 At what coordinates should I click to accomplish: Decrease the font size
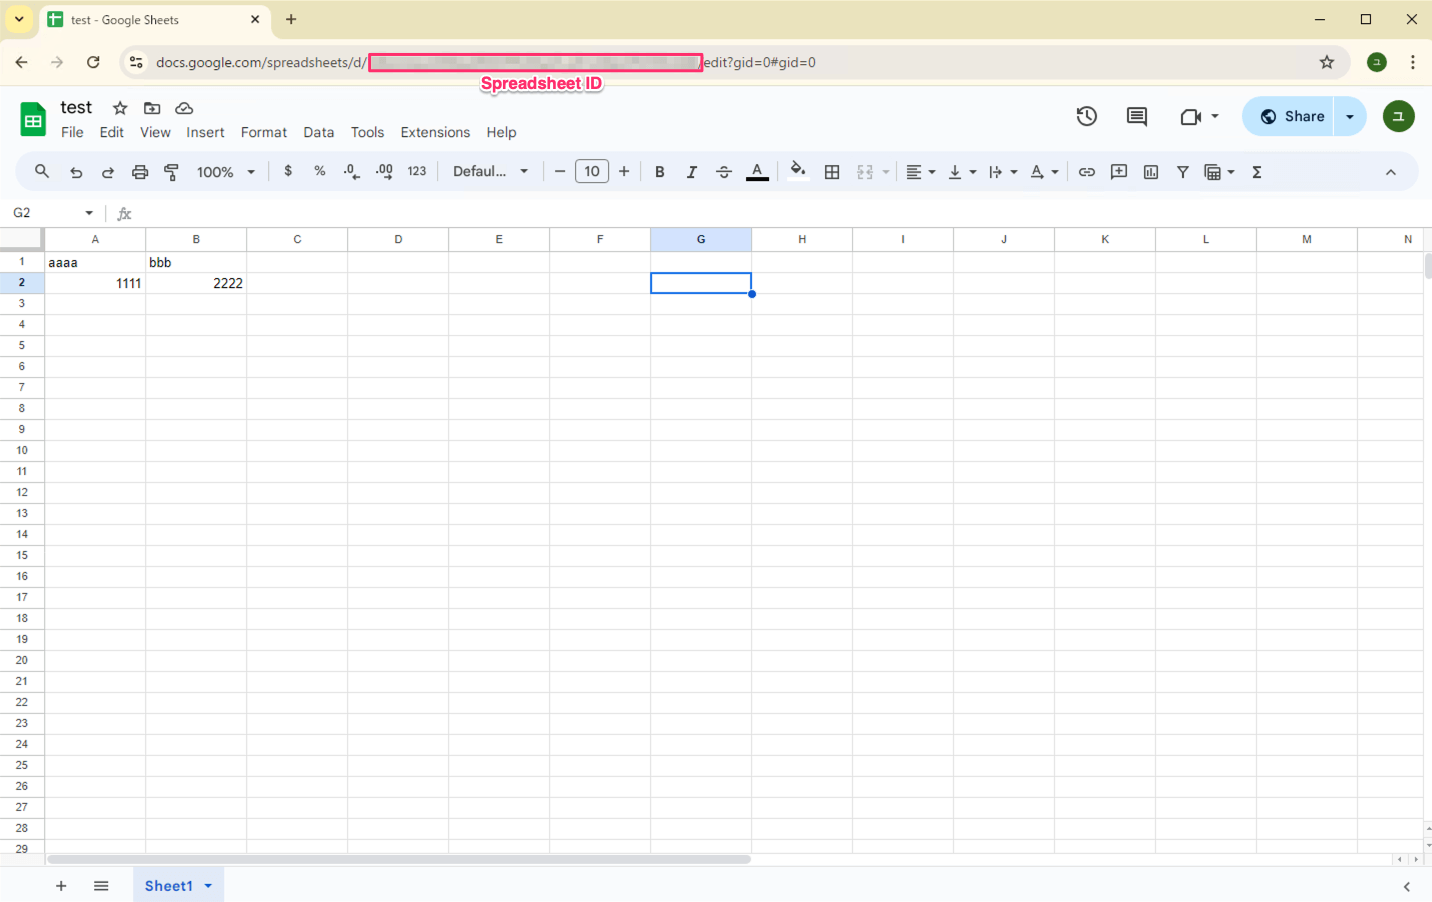tap(560, 172)
